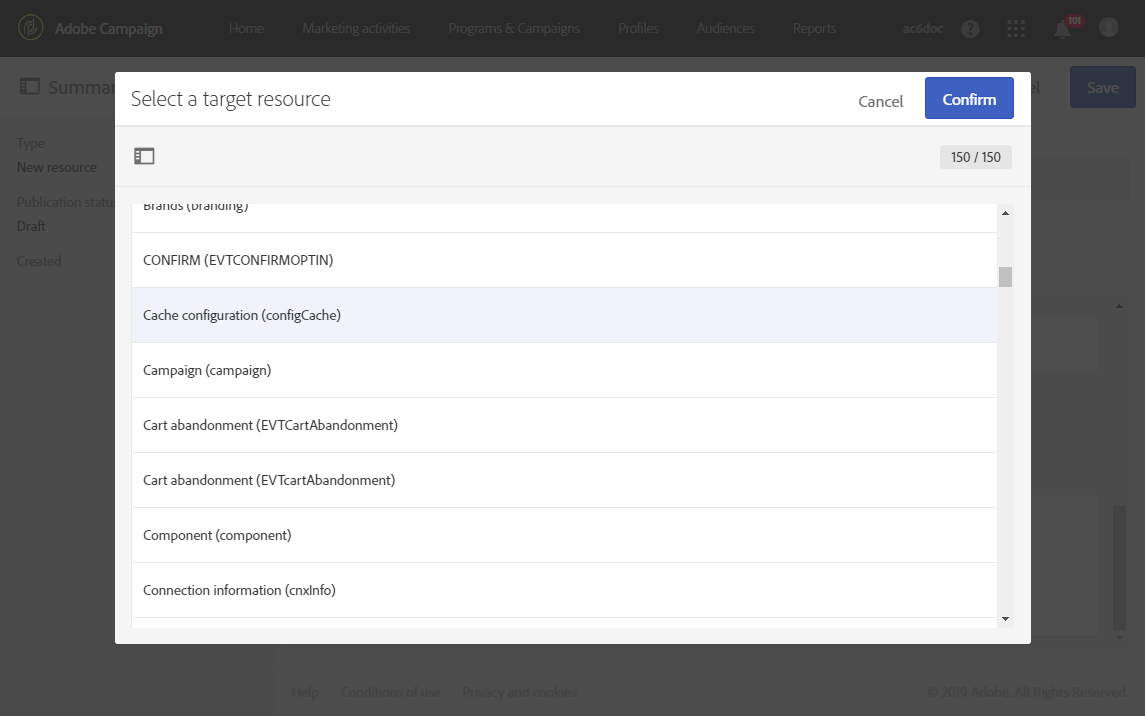Open the apps grid switcher icon

[x=1016, y=29]
